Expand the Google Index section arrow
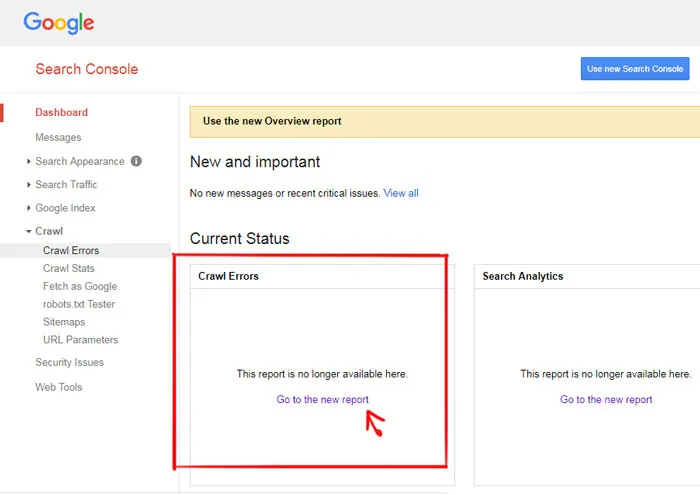The height and width of the screenshot is (495, 700). [x=29, y=208]
